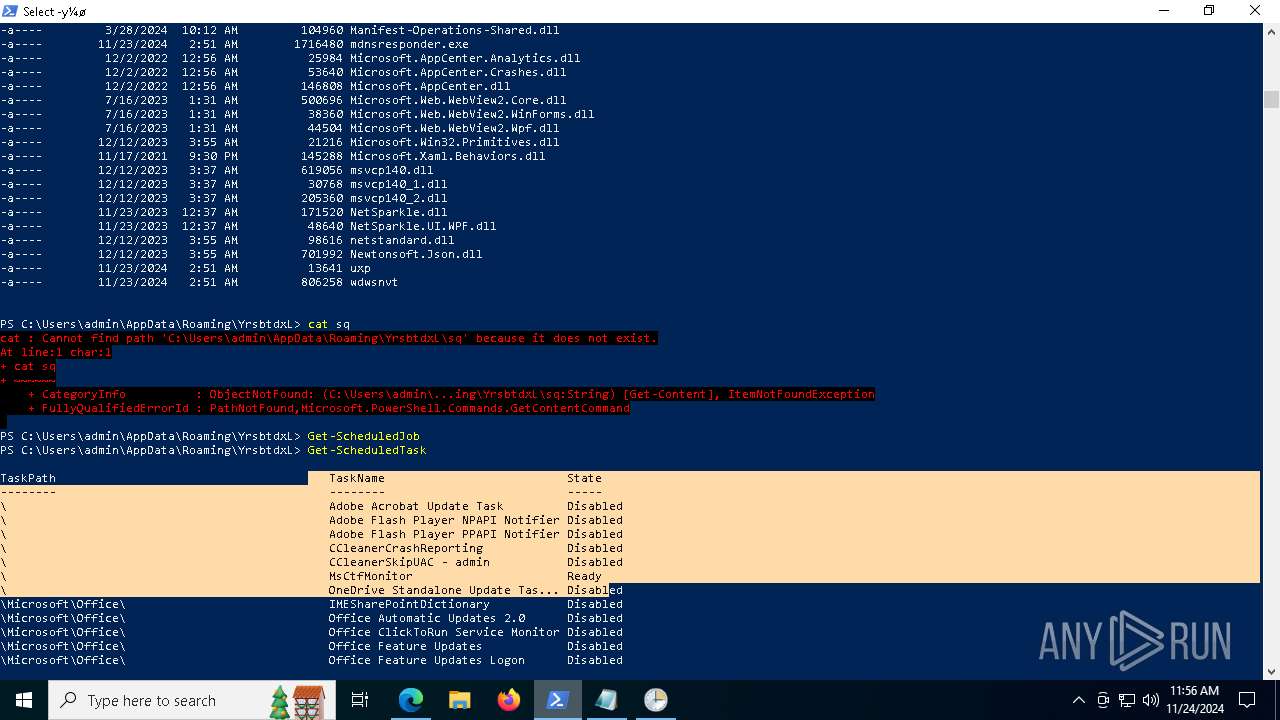Click Office ClickToRun Service Monitor text

(444, 632)
